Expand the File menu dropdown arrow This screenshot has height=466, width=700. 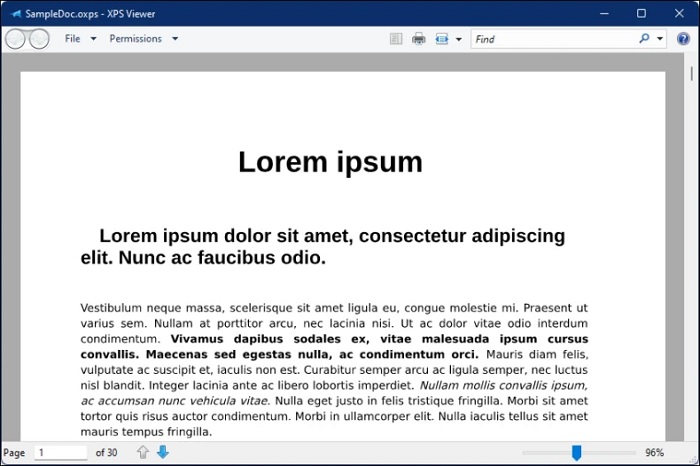tap(93, 39)
